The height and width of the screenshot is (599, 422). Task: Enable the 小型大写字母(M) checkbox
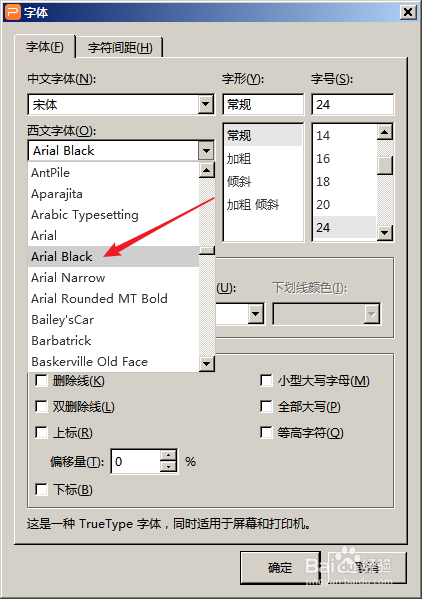coord(266,380)
